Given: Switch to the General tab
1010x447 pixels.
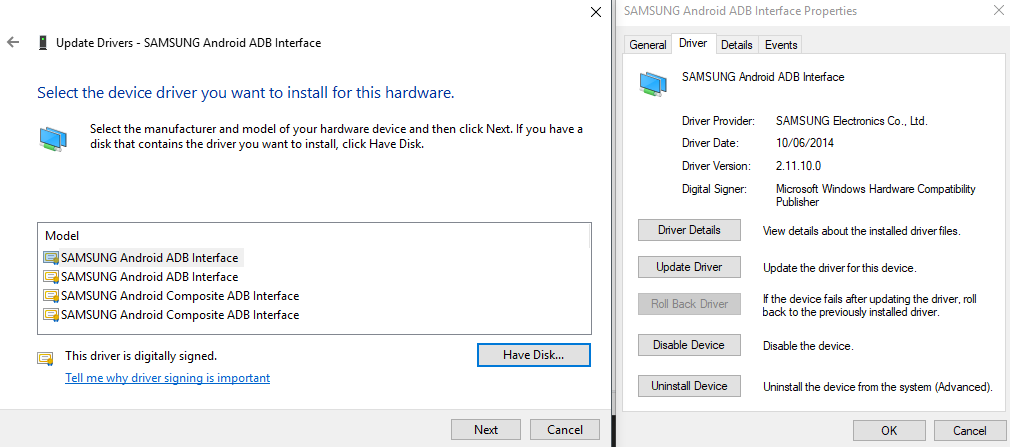Looking at the screenshot, I should pyautogui.click(x=648, y=45).
